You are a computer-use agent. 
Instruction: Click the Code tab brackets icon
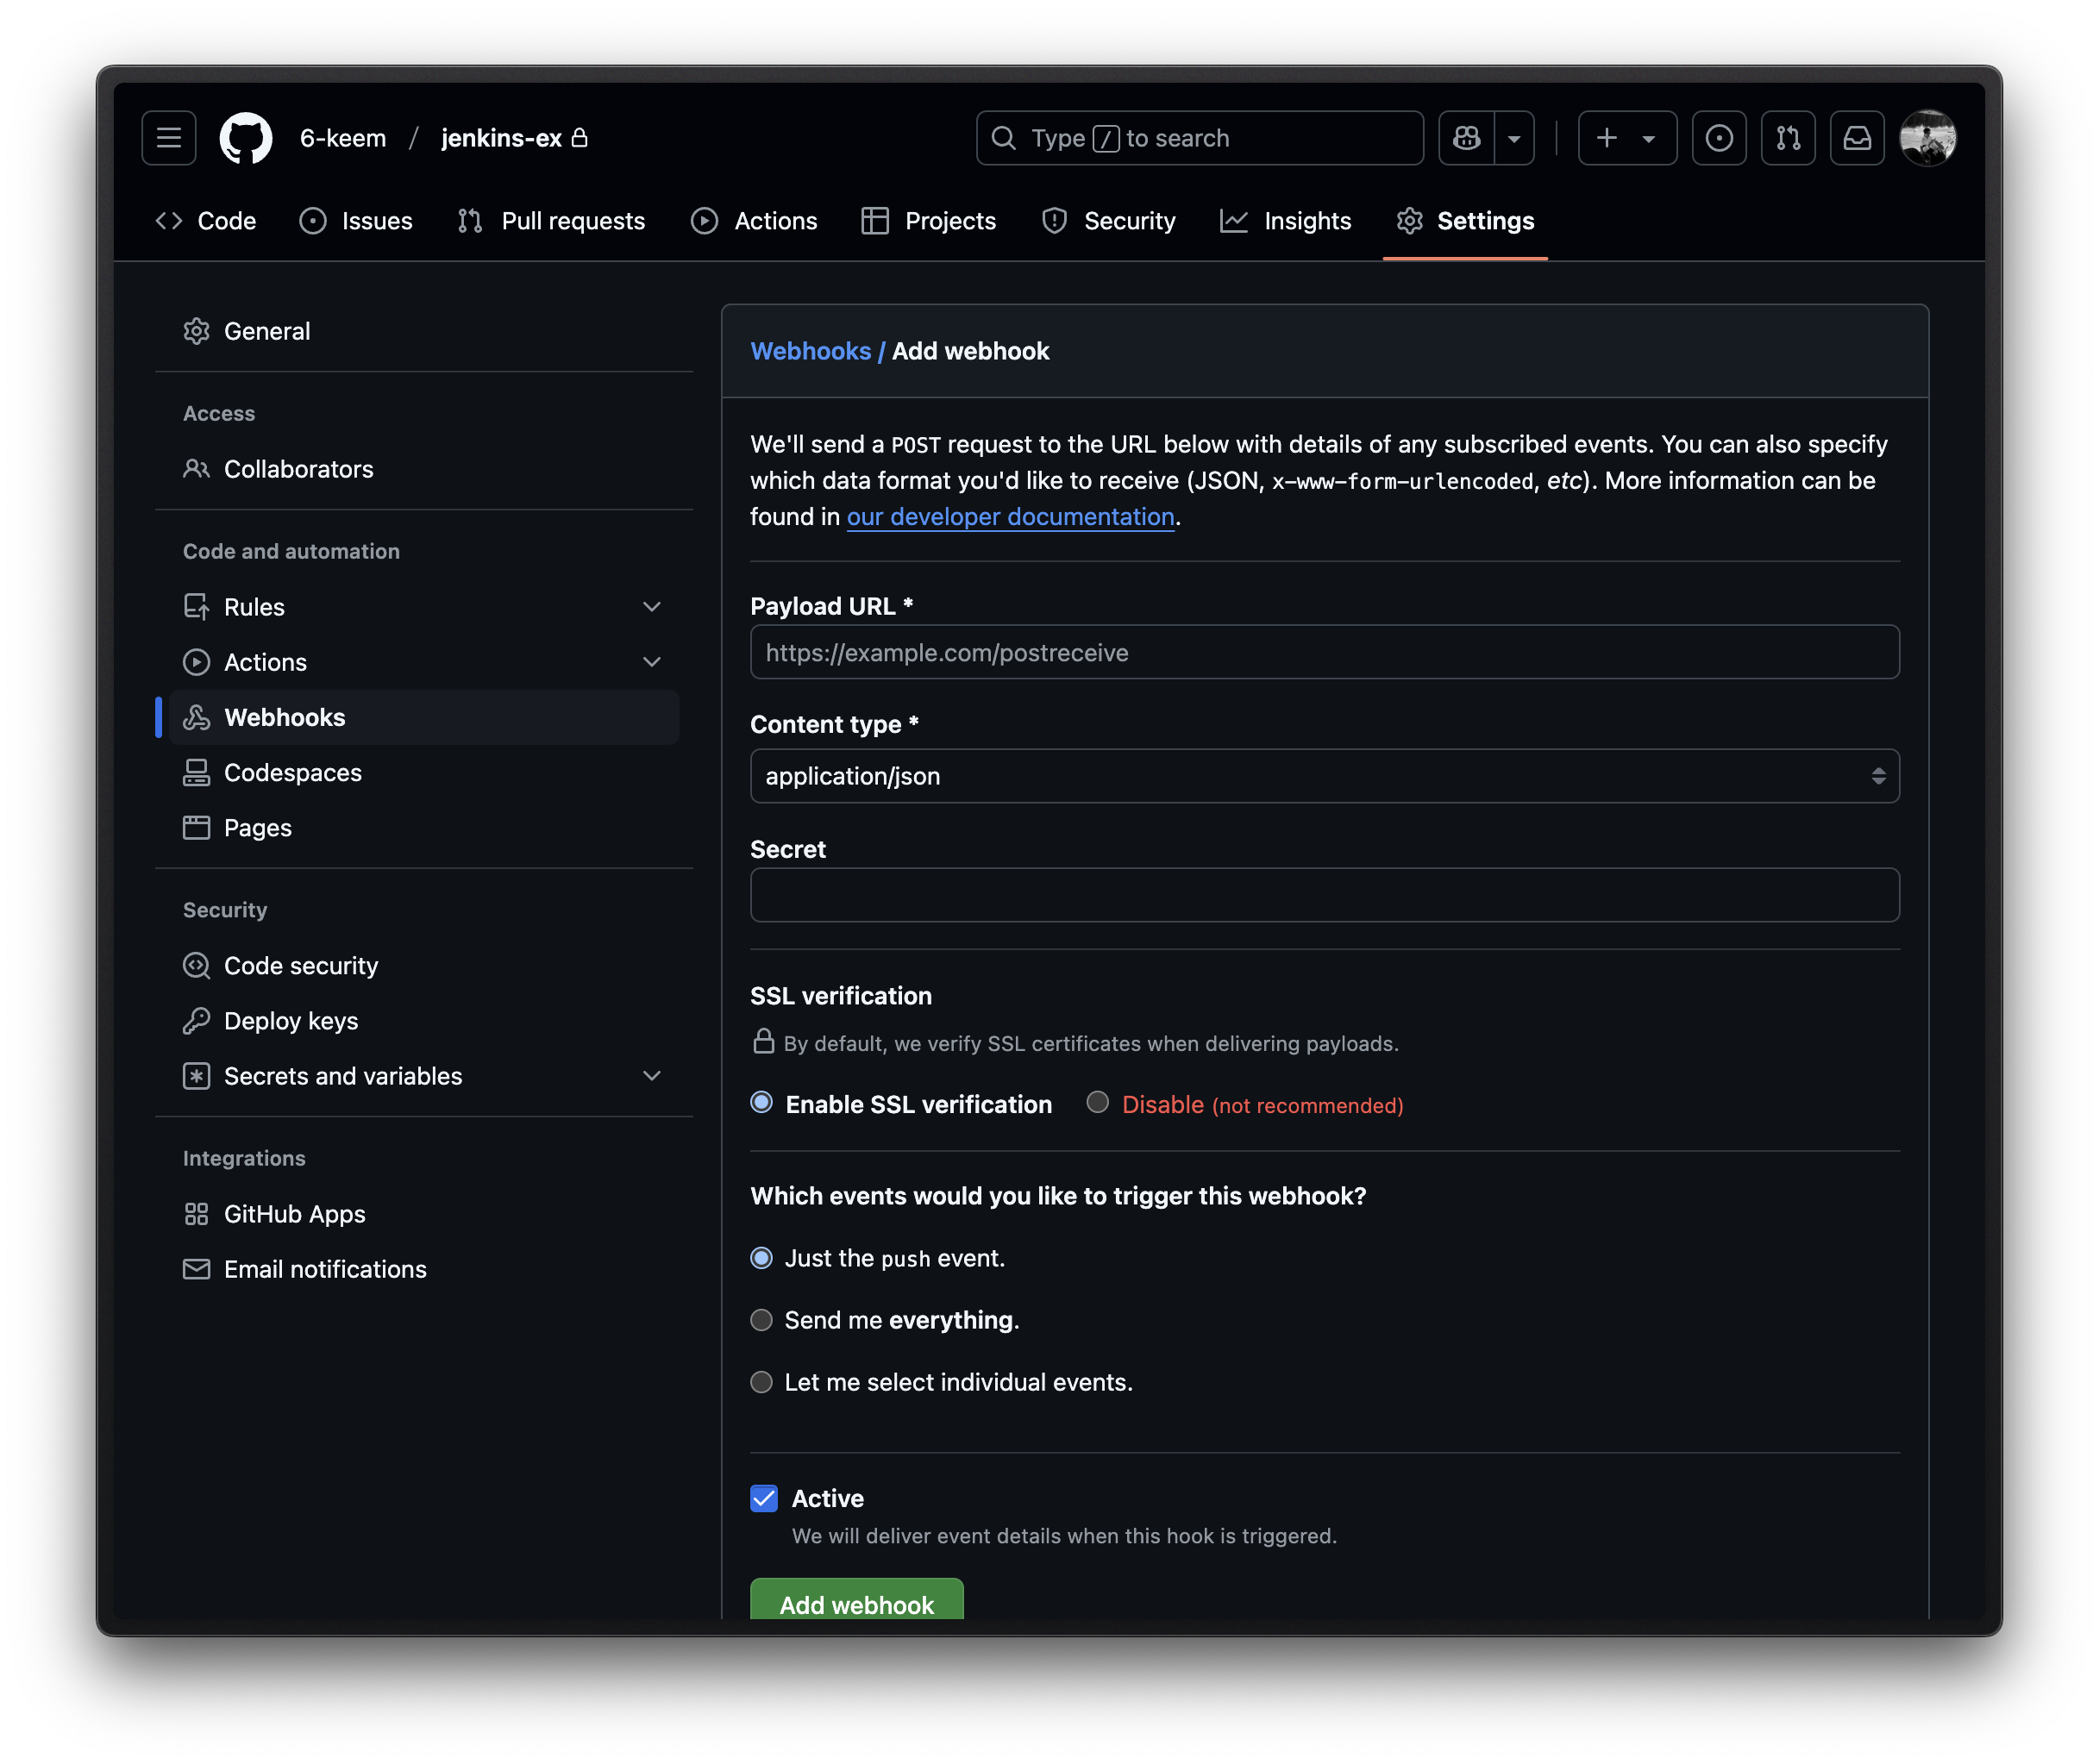point(169,221)
